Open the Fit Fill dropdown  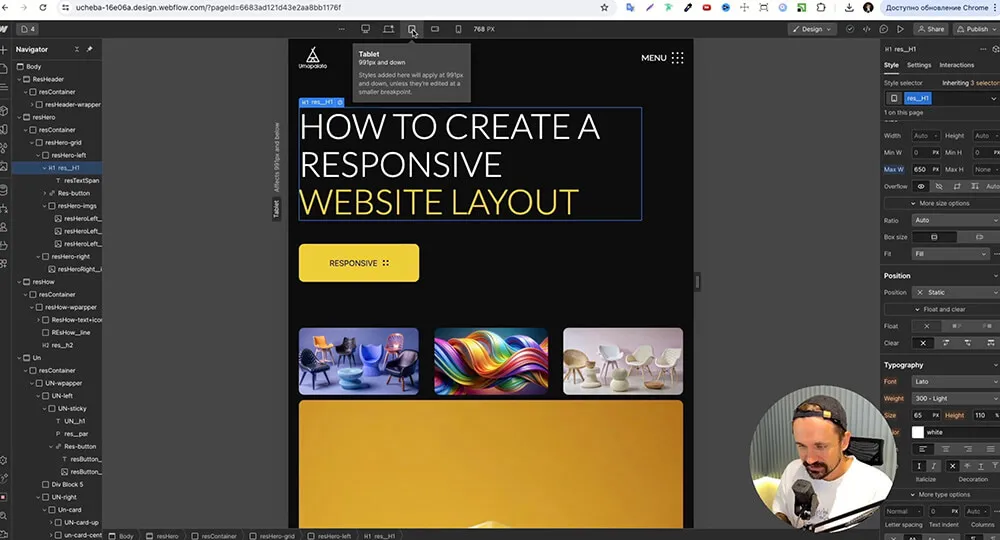click(x=950, y=254)
